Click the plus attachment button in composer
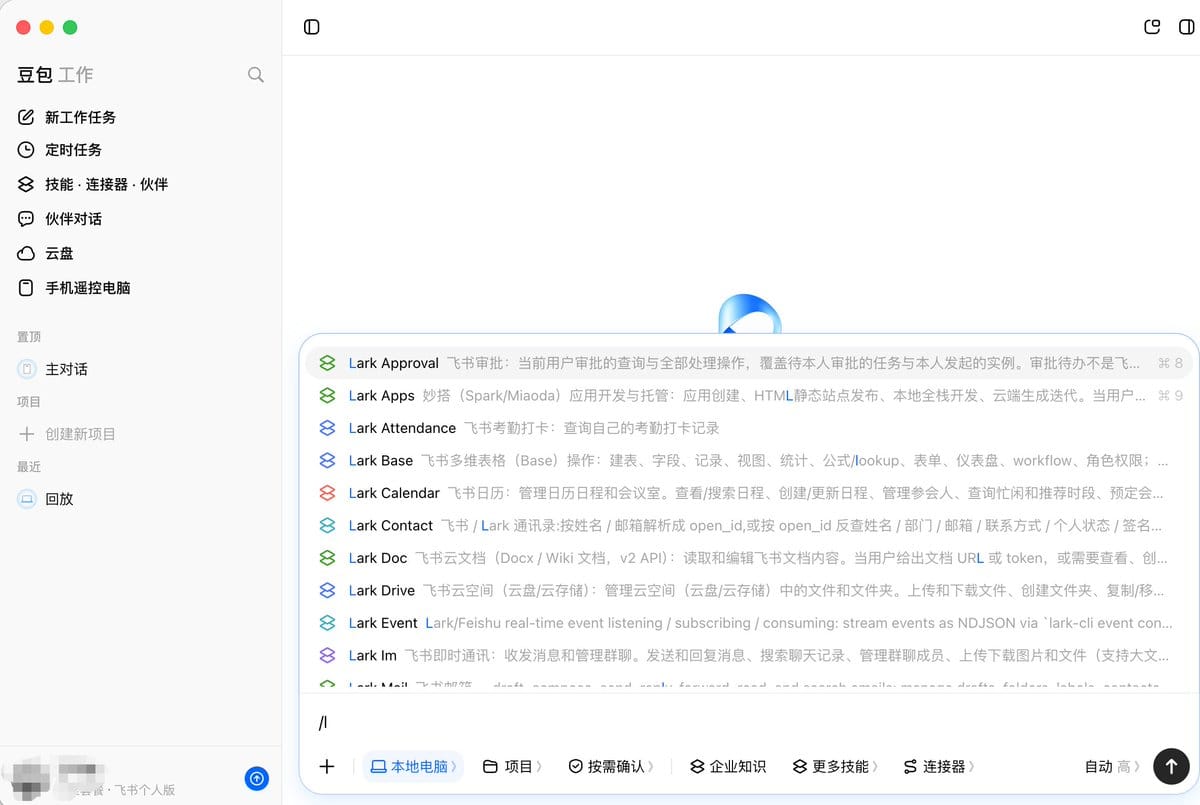 pos(327,766)
